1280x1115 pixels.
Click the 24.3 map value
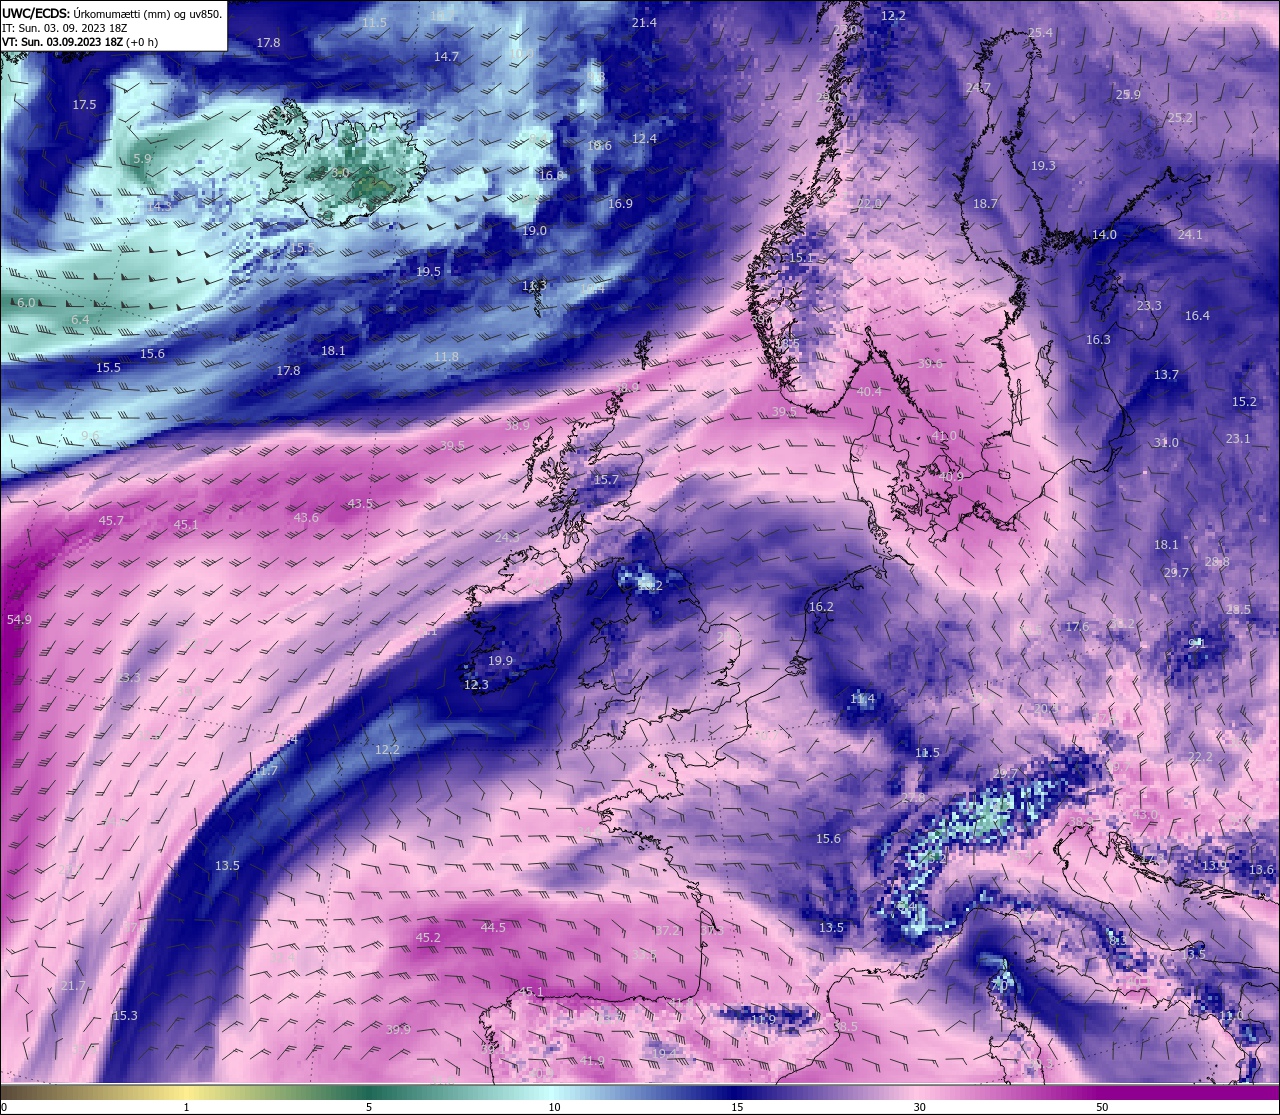pyautogui.click(x=507, y=537)
